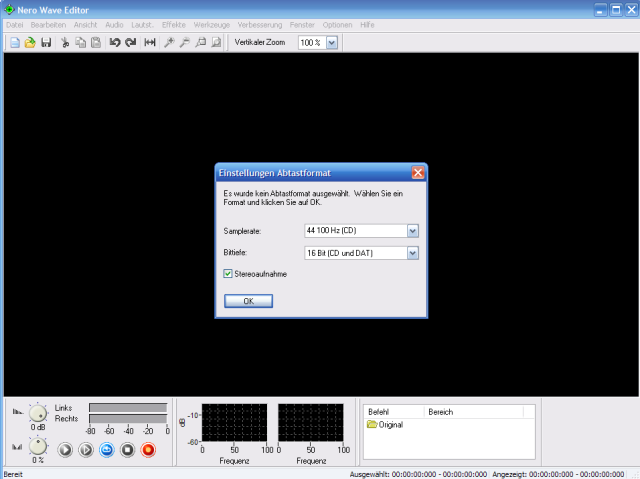Open the Lautst. menu
Screen dimensions: 640x479
point(142,25)
